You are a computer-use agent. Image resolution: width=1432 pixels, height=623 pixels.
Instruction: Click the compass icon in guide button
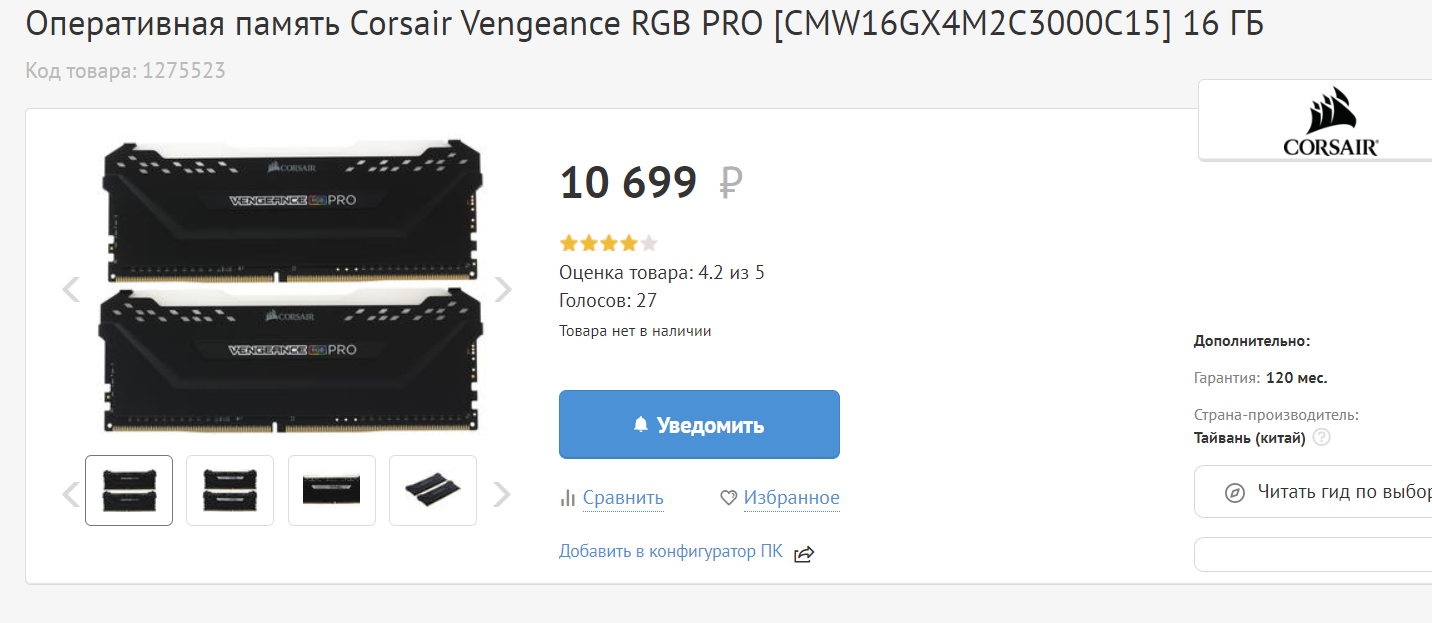pos(1235,492)
